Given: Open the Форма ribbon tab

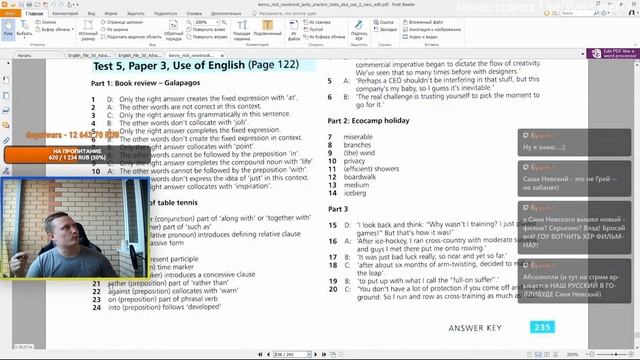Looking at the screenshot, I should pyautogui.click(x=111, y=13).
